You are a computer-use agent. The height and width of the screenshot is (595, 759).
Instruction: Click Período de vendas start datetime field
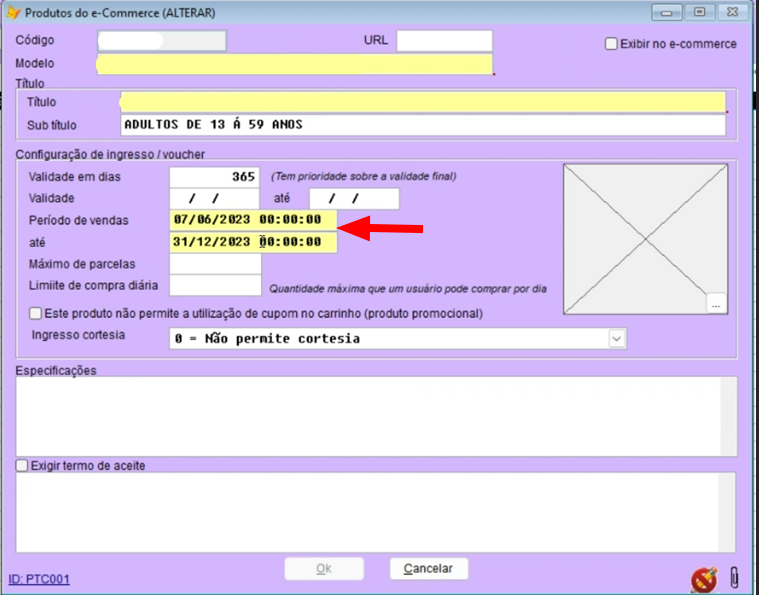pos(253,220)
